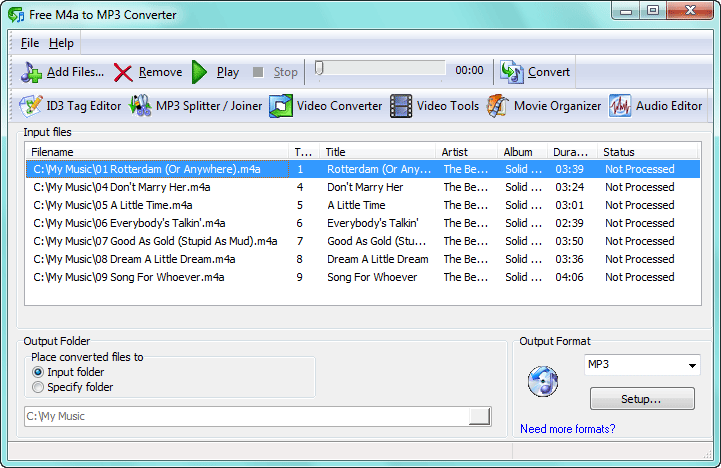Click the C:\My Music output path field
Image resolution: width=721 pixels, height=468 pixels.
(x=246, y=416)
